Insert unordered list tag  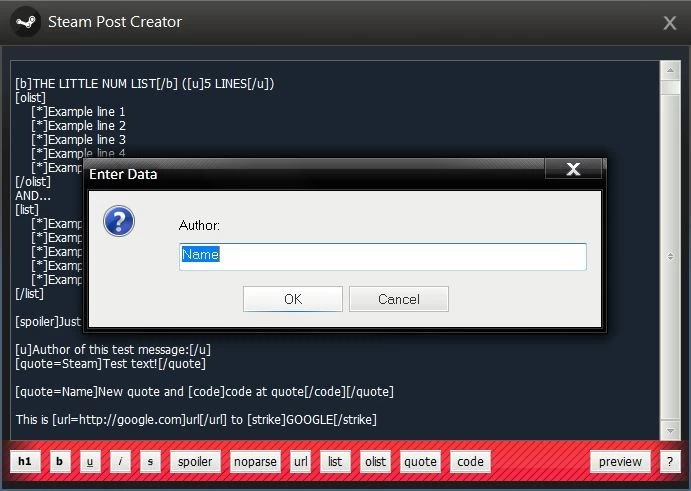point(335,461)
